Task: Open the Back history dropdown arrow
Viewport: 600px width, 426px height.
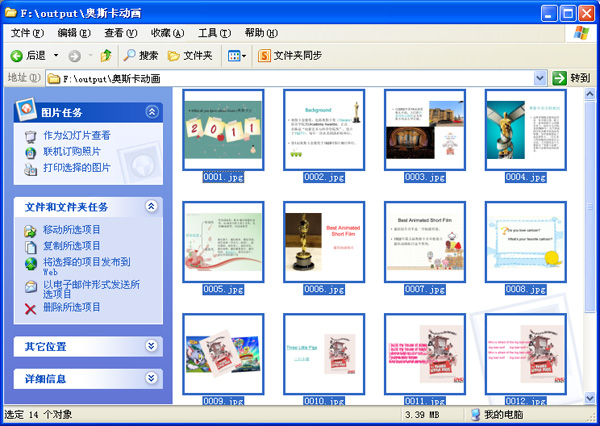Action: (x=56, y=55)
